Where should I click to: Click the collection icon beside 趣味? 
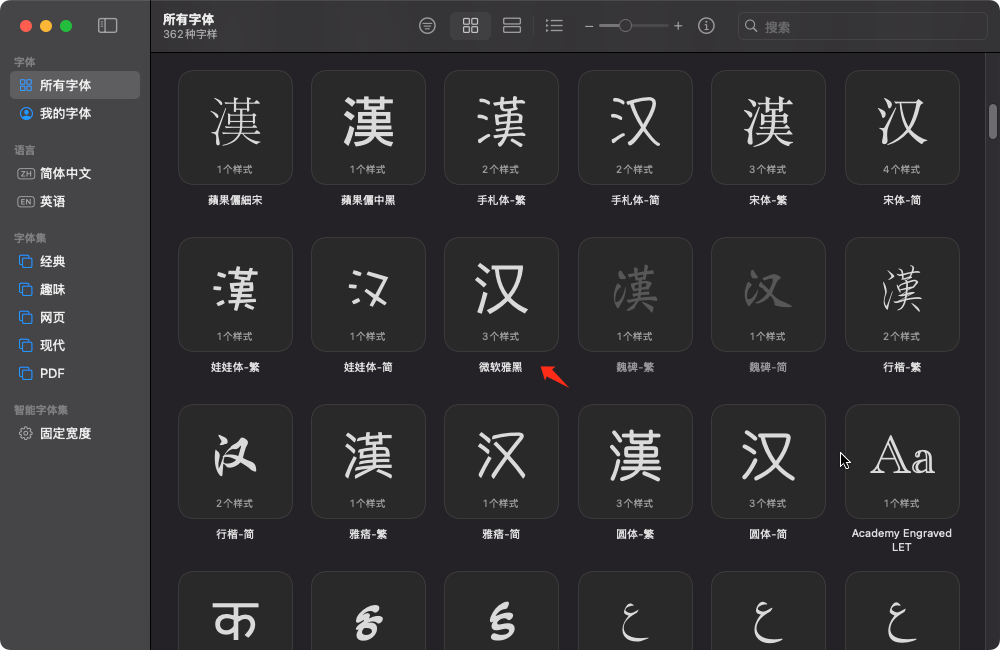[26, 290]
